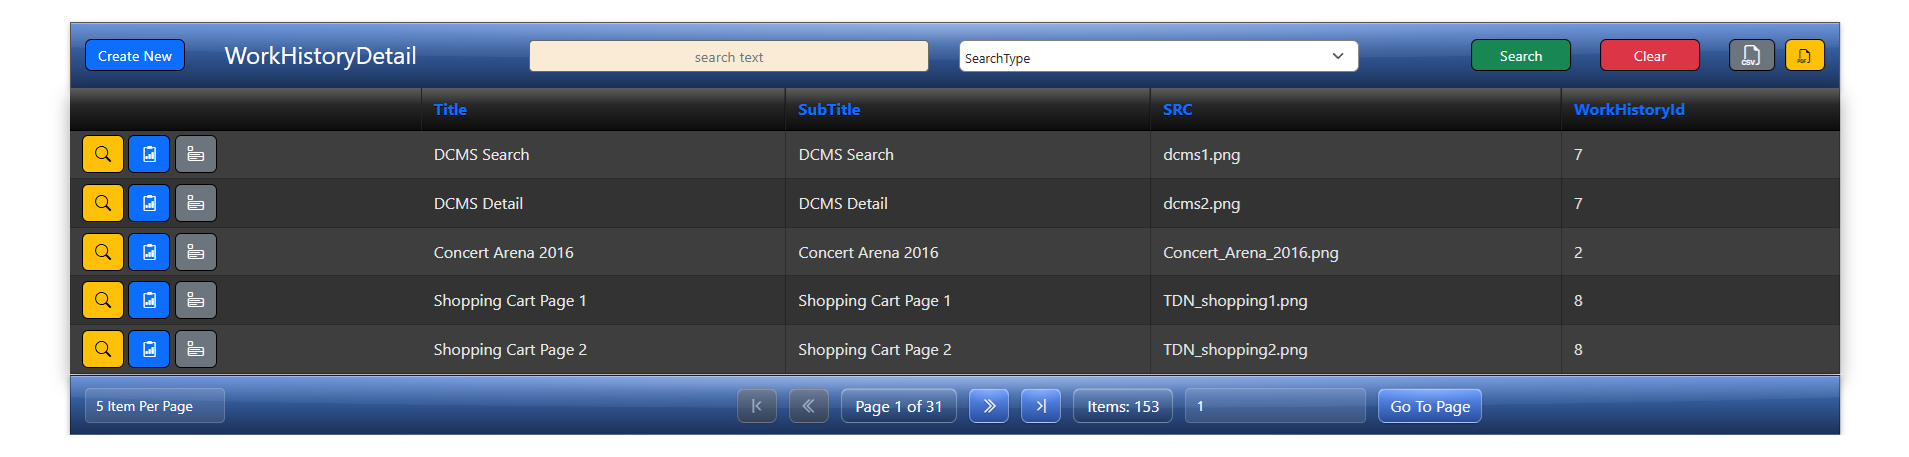The width and height of the screenshot is (1909, 457).
Task: Click blue clipboard icon in Concert Arena 2016 row
Action: tap(149, 252)
